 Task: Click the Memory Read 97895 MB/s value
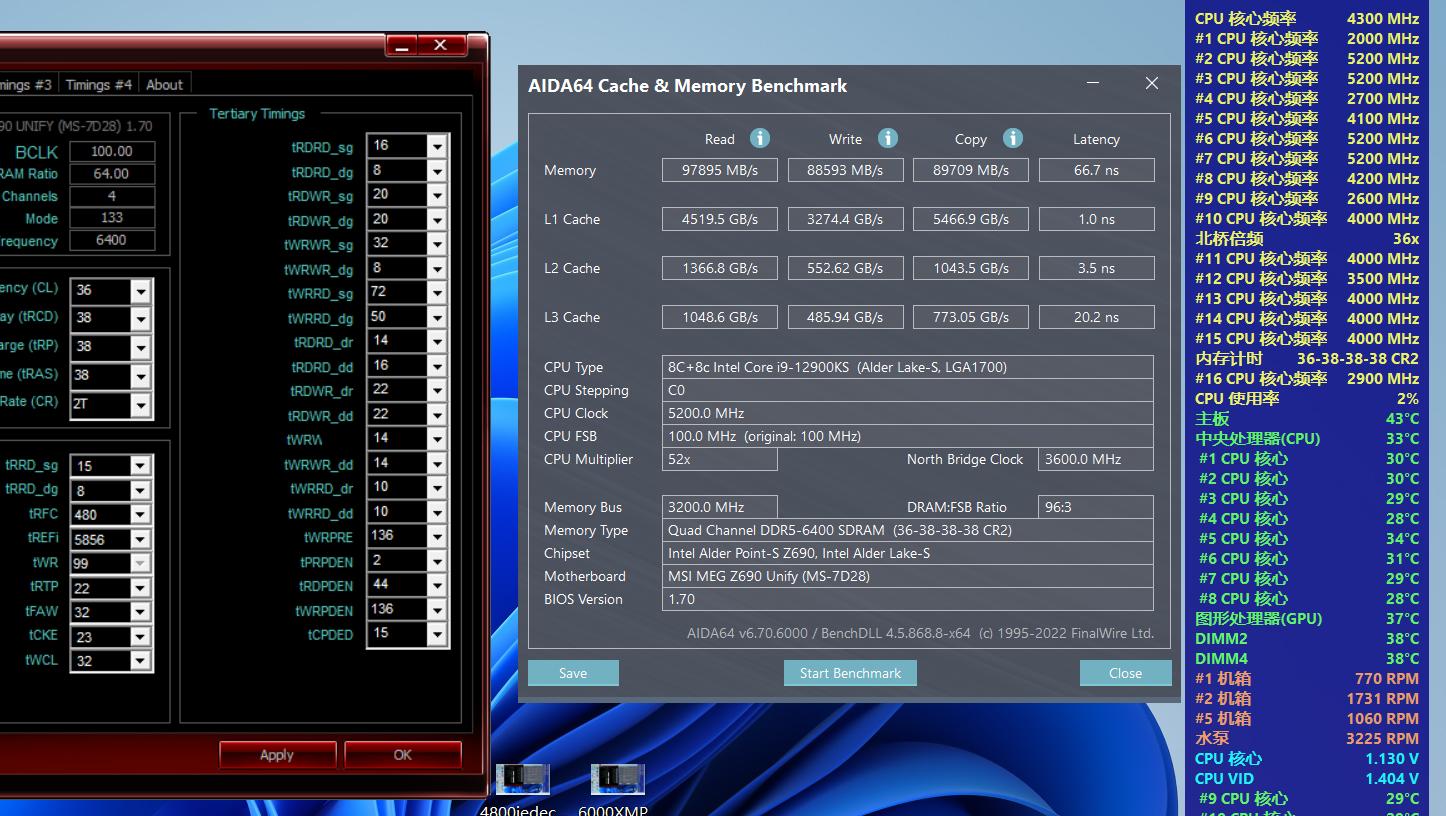[720, 170]
